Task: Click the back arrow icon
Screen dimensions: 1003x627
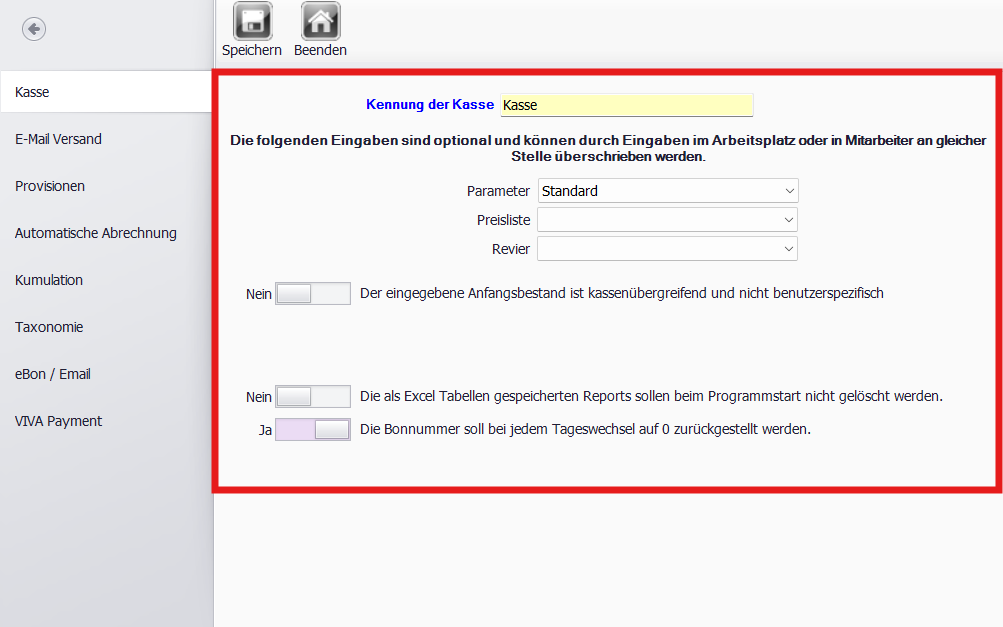Action: (x=34, y=29)
